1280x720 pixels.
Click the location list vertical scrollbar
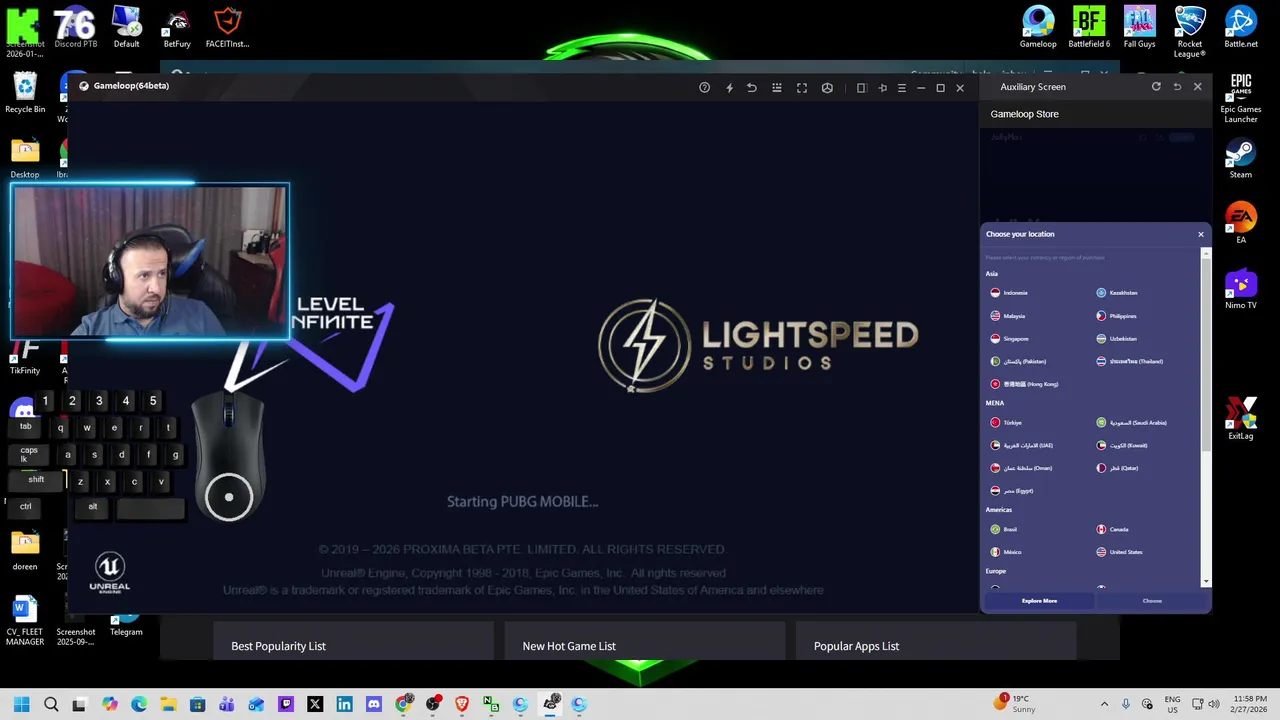click(x=1206, y=354)
